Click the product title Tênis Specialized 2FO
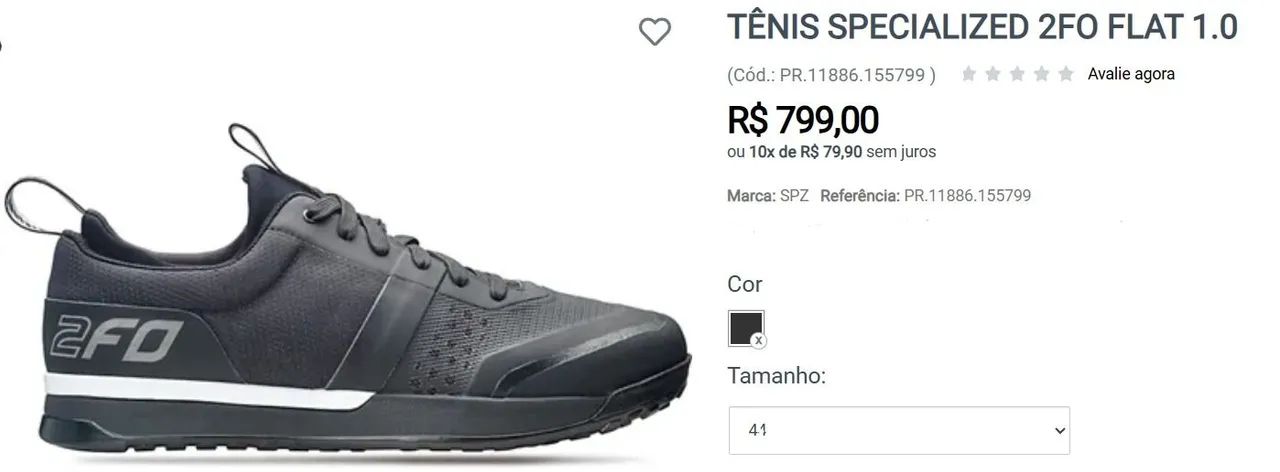Viewport: 1280px width, 472px height. [982, 27]
